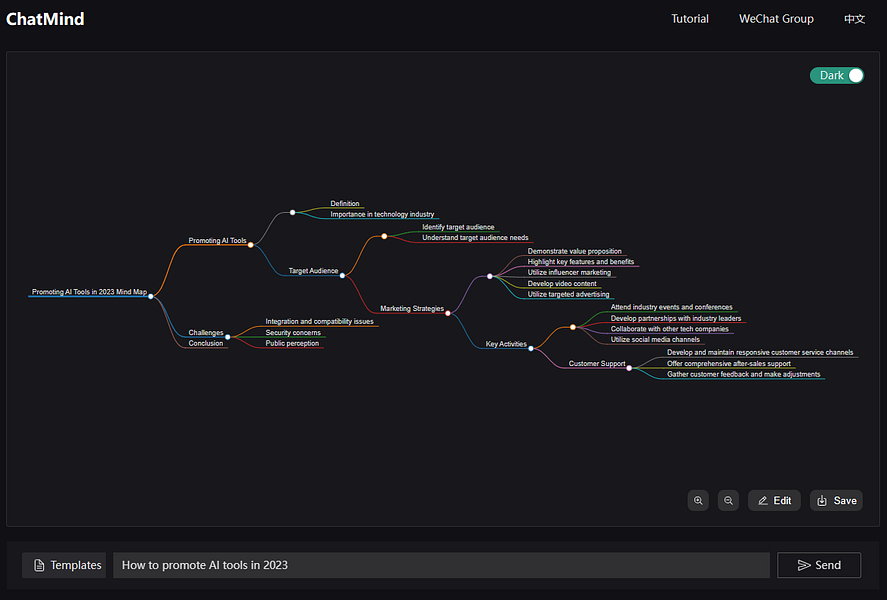Open the Tutorial menu item
Screen dimensions: 887x600
(x=689, y=18)
